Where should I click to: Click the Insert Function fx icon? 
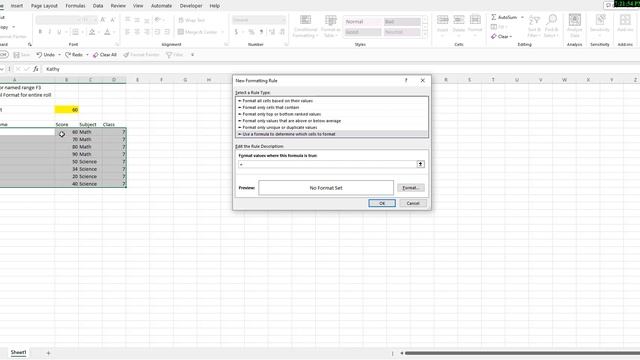click(x=36, y=69)
